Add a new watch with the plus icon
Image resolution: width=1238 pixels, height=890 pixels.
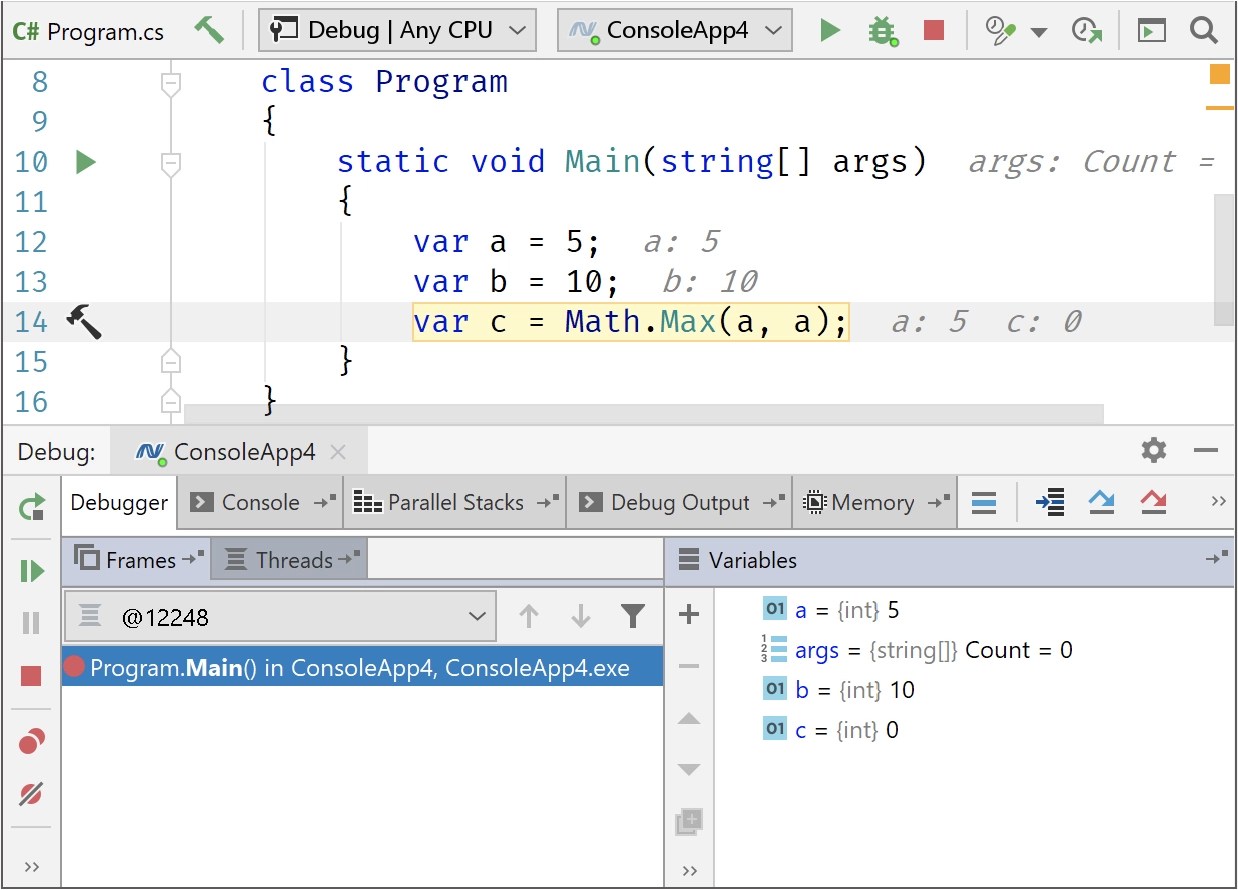[x=688, y=614]
